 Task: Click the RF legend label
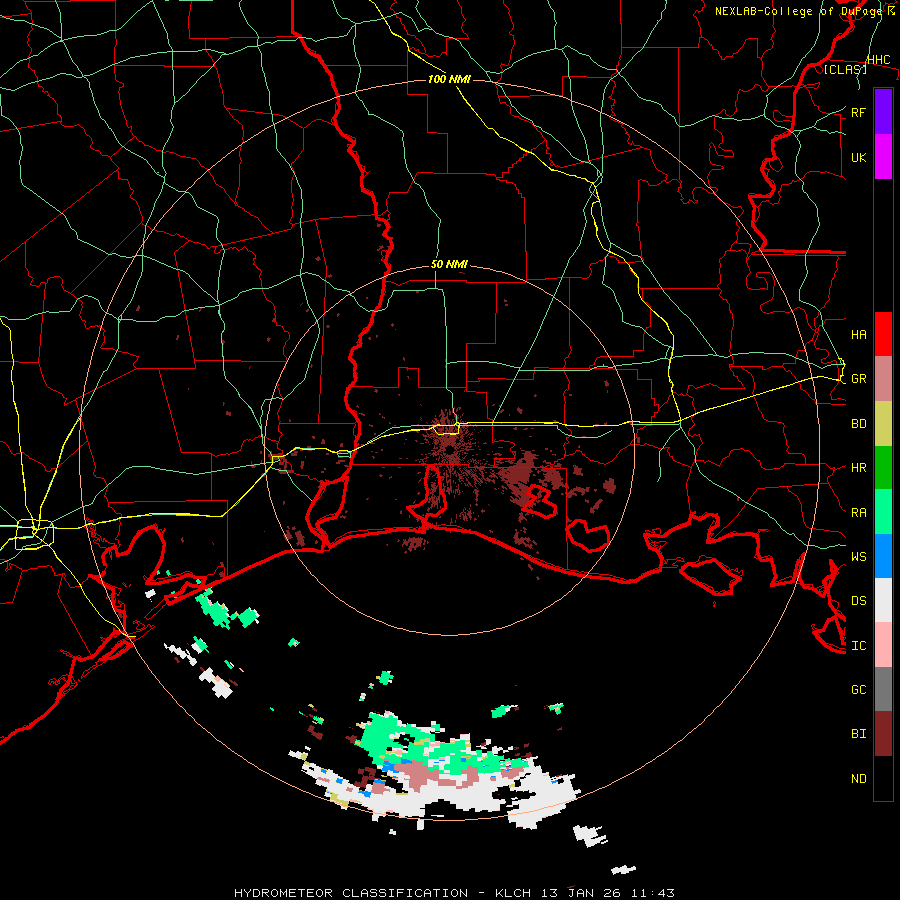click(x=858, y=112)
